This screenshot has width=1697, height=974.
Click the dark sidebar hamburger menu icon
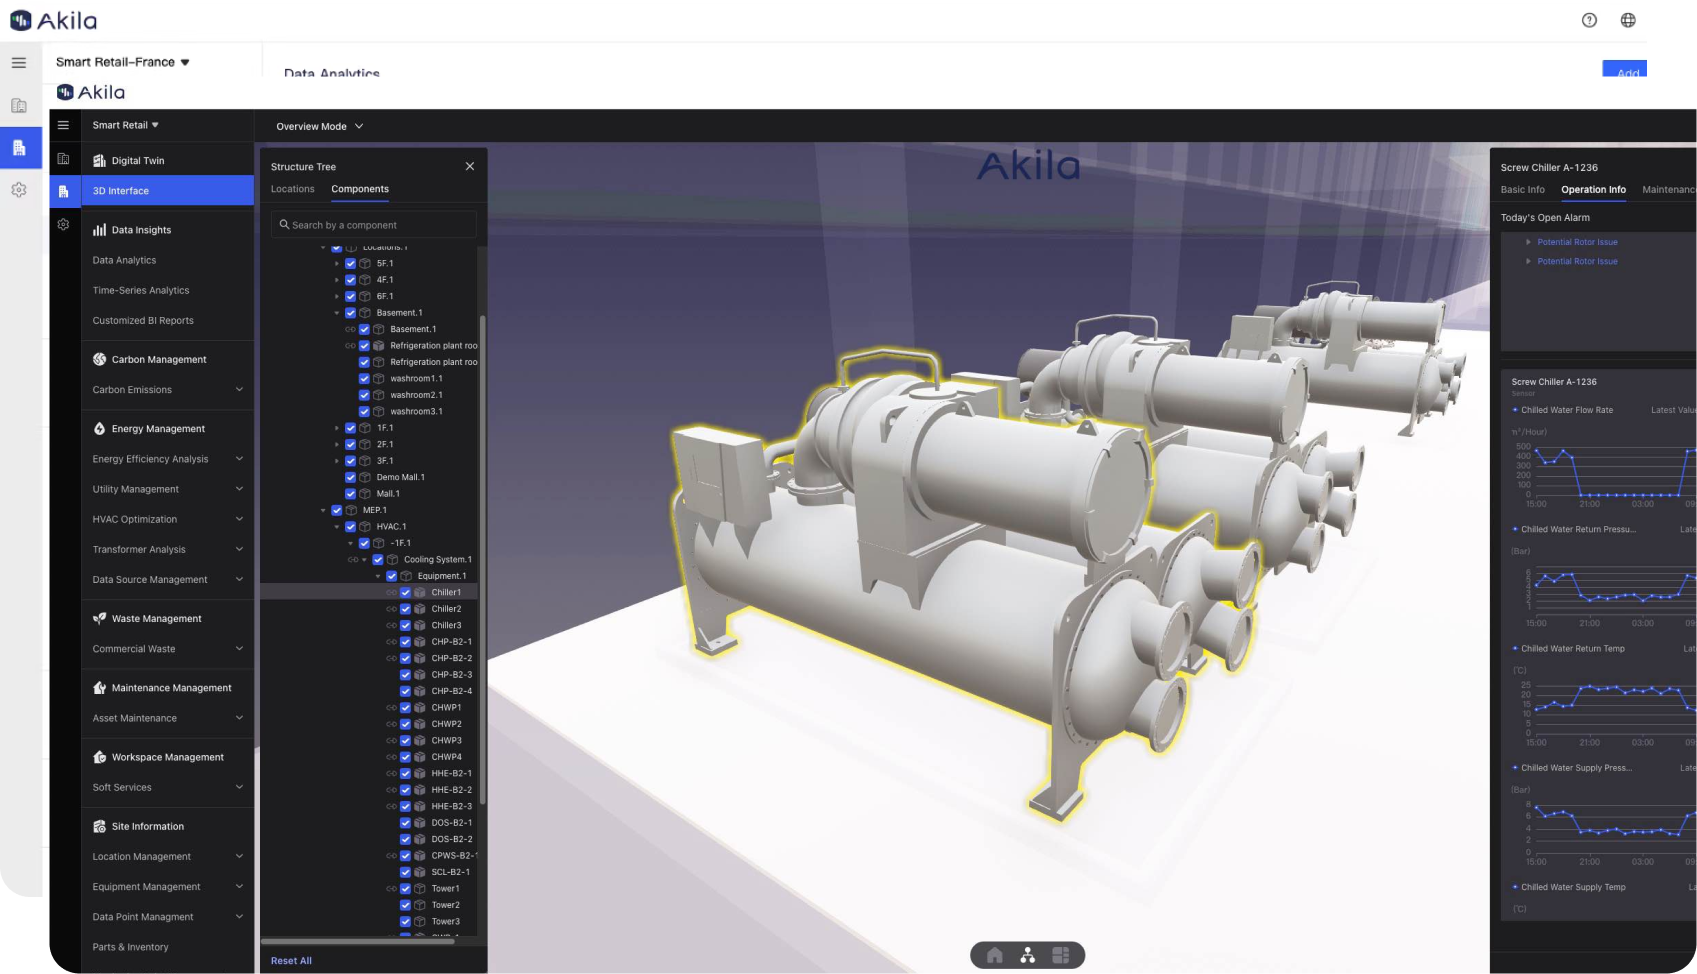click(63, 125)
